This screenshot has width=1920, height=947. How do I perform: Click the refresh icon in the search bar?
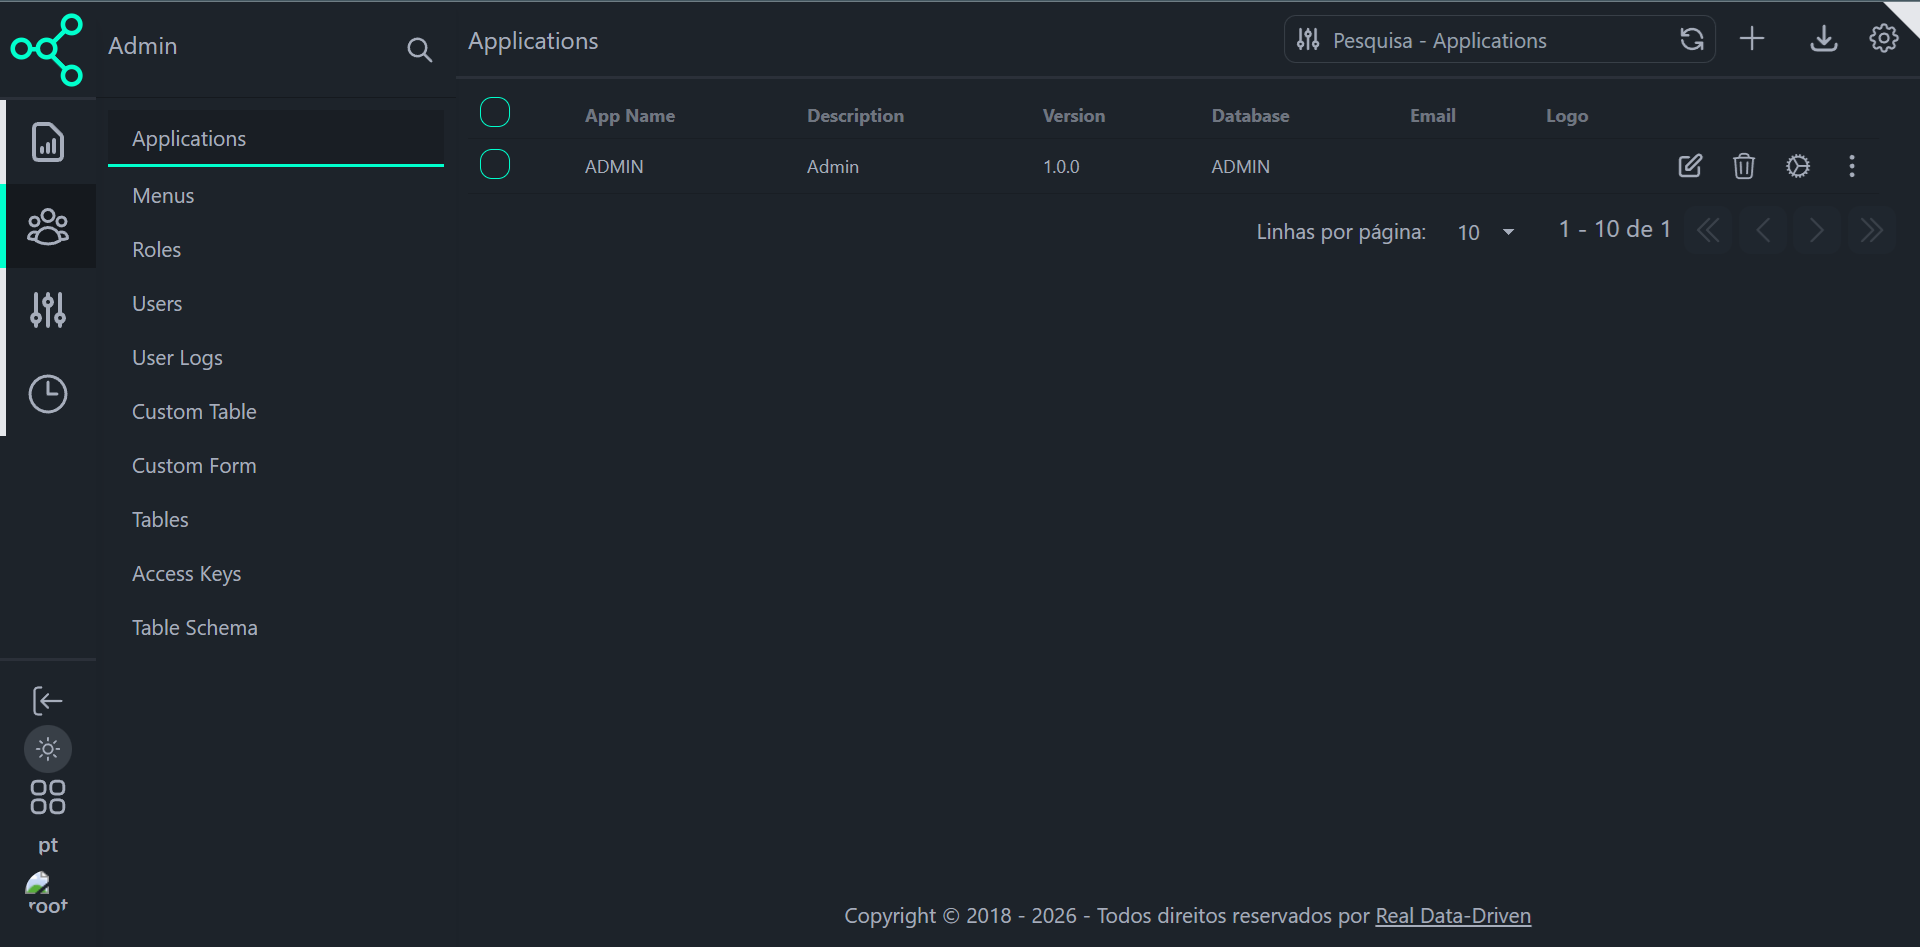click(1692, 39)
